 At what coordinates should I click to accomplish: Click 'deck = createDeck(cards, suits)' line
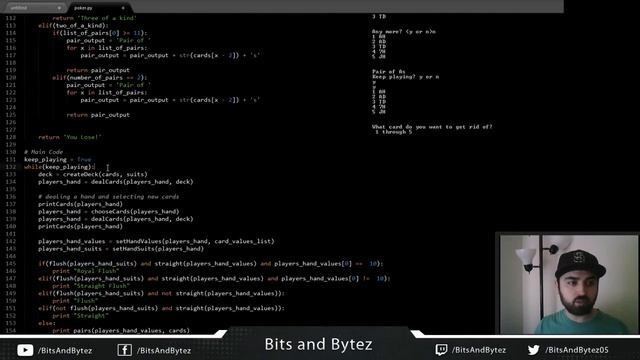[93, 174]
